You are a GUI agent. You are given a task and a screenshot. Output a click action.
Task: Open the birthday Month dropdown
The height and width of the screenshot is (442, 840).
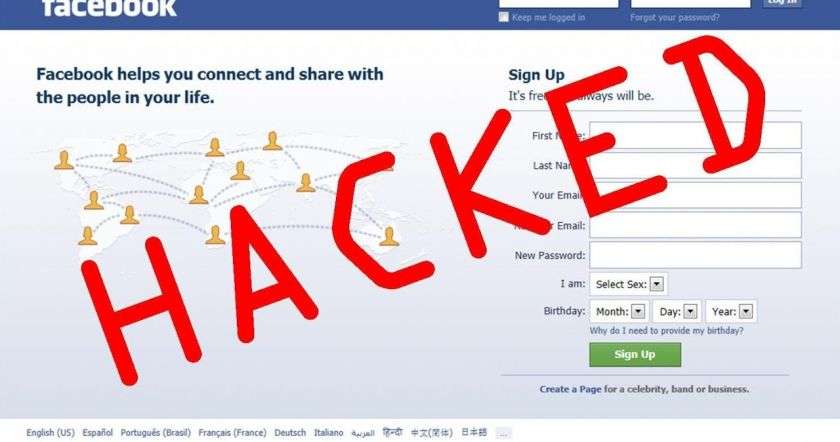point(620,311)
